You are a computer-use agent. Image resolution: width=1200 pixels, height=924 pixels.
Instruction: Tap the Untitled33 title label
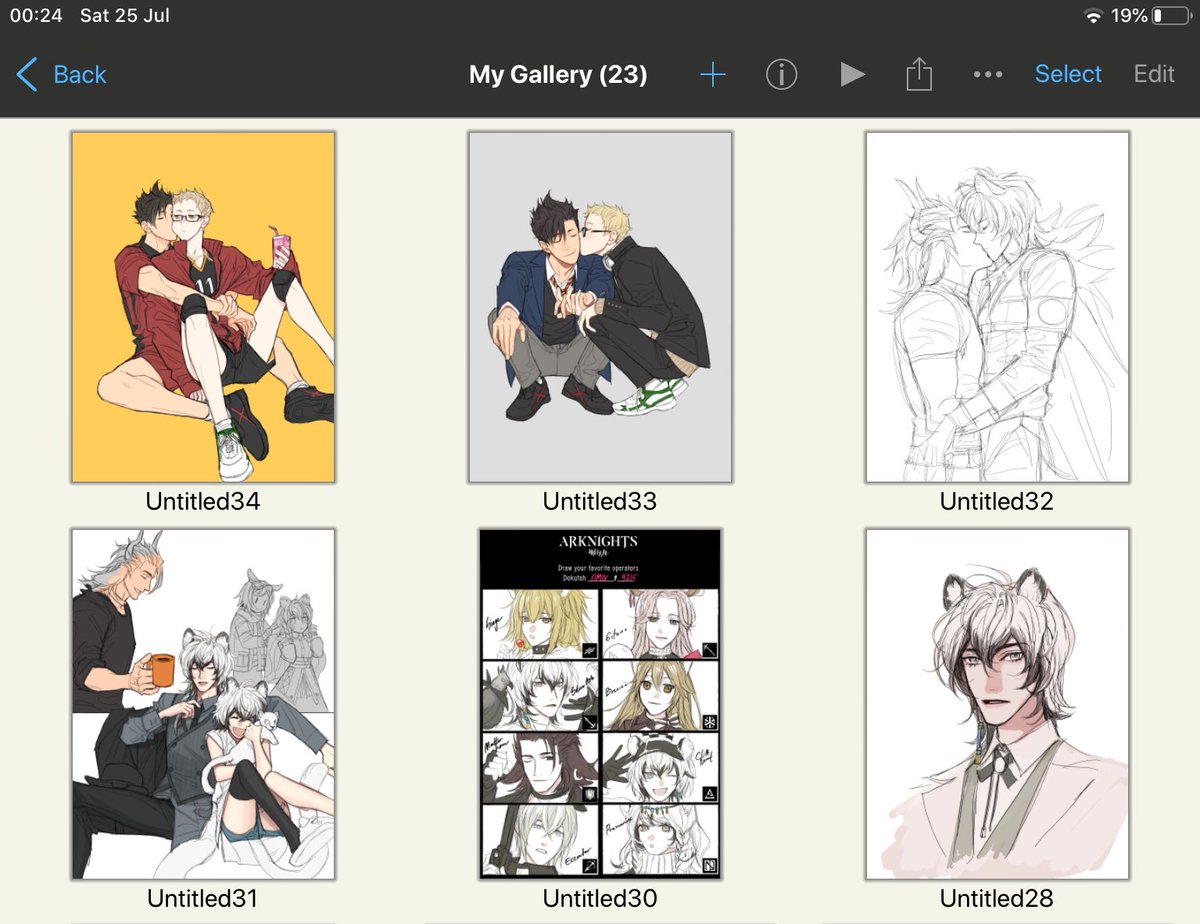tap(600, 501)
